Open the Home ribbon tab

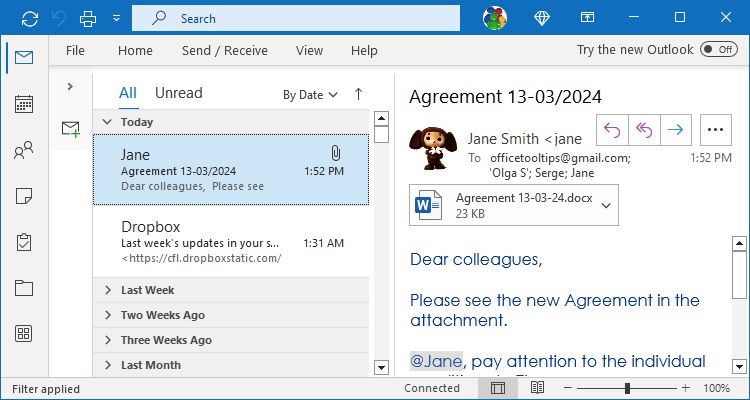point(135,50)
